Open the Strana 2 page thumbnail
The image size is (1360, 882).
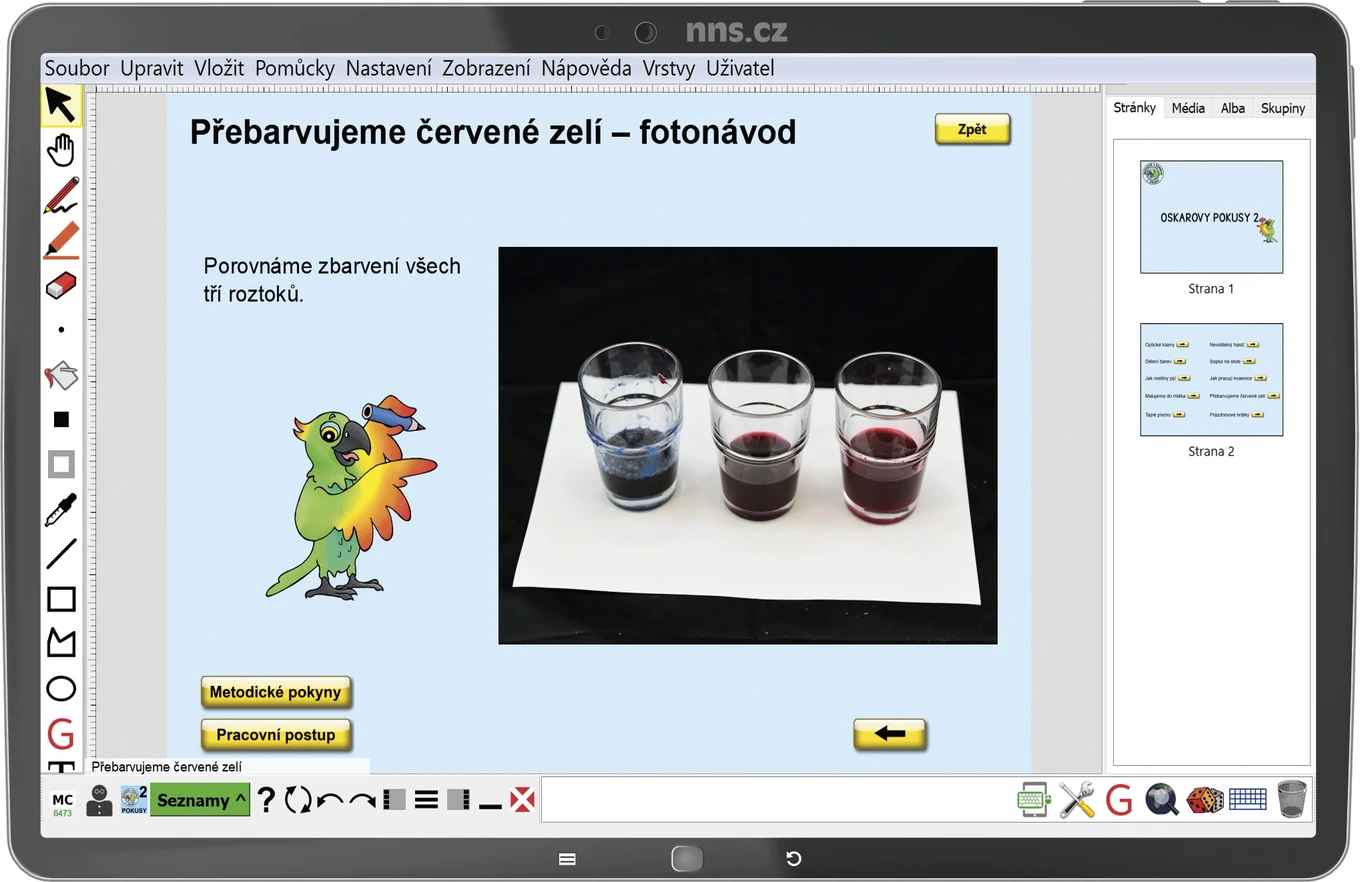tap(1211, 379)
